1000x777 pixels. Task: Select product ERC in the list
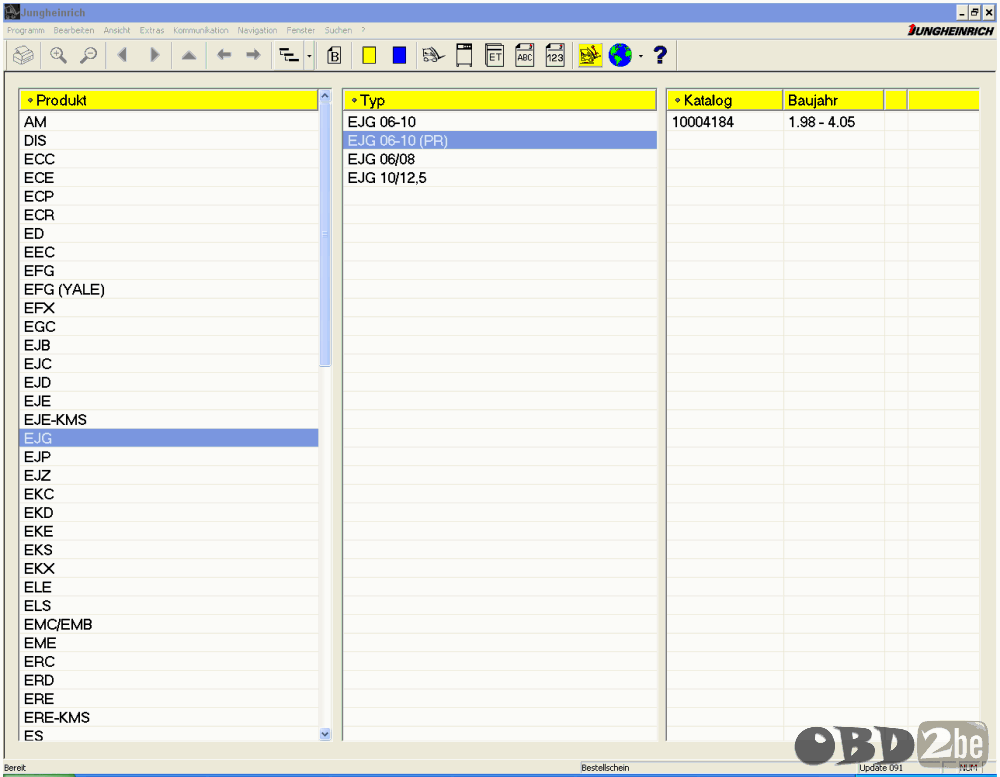pyautogui.click(x=169, y=662)
